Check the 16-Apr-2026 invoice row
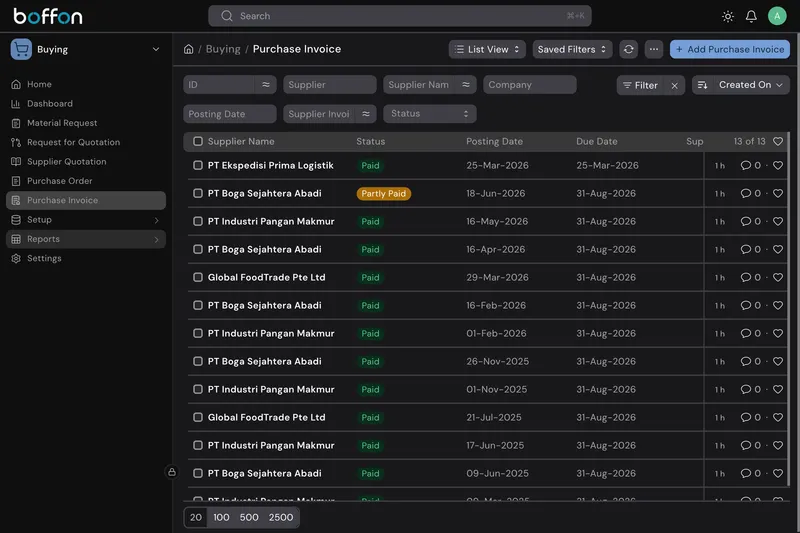Image resolution: width=800 pixels, height=533 pixels. 198,249
